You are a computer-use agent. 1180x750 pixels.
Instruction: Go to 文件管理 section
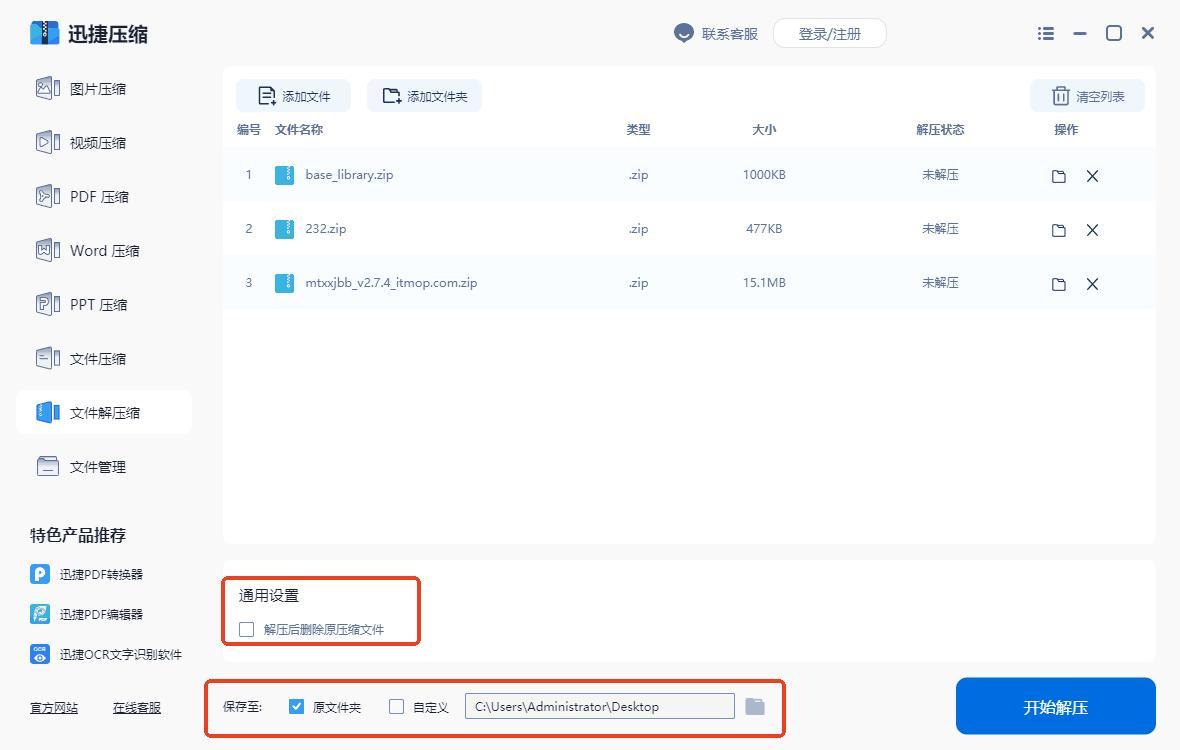coord(97,467)
